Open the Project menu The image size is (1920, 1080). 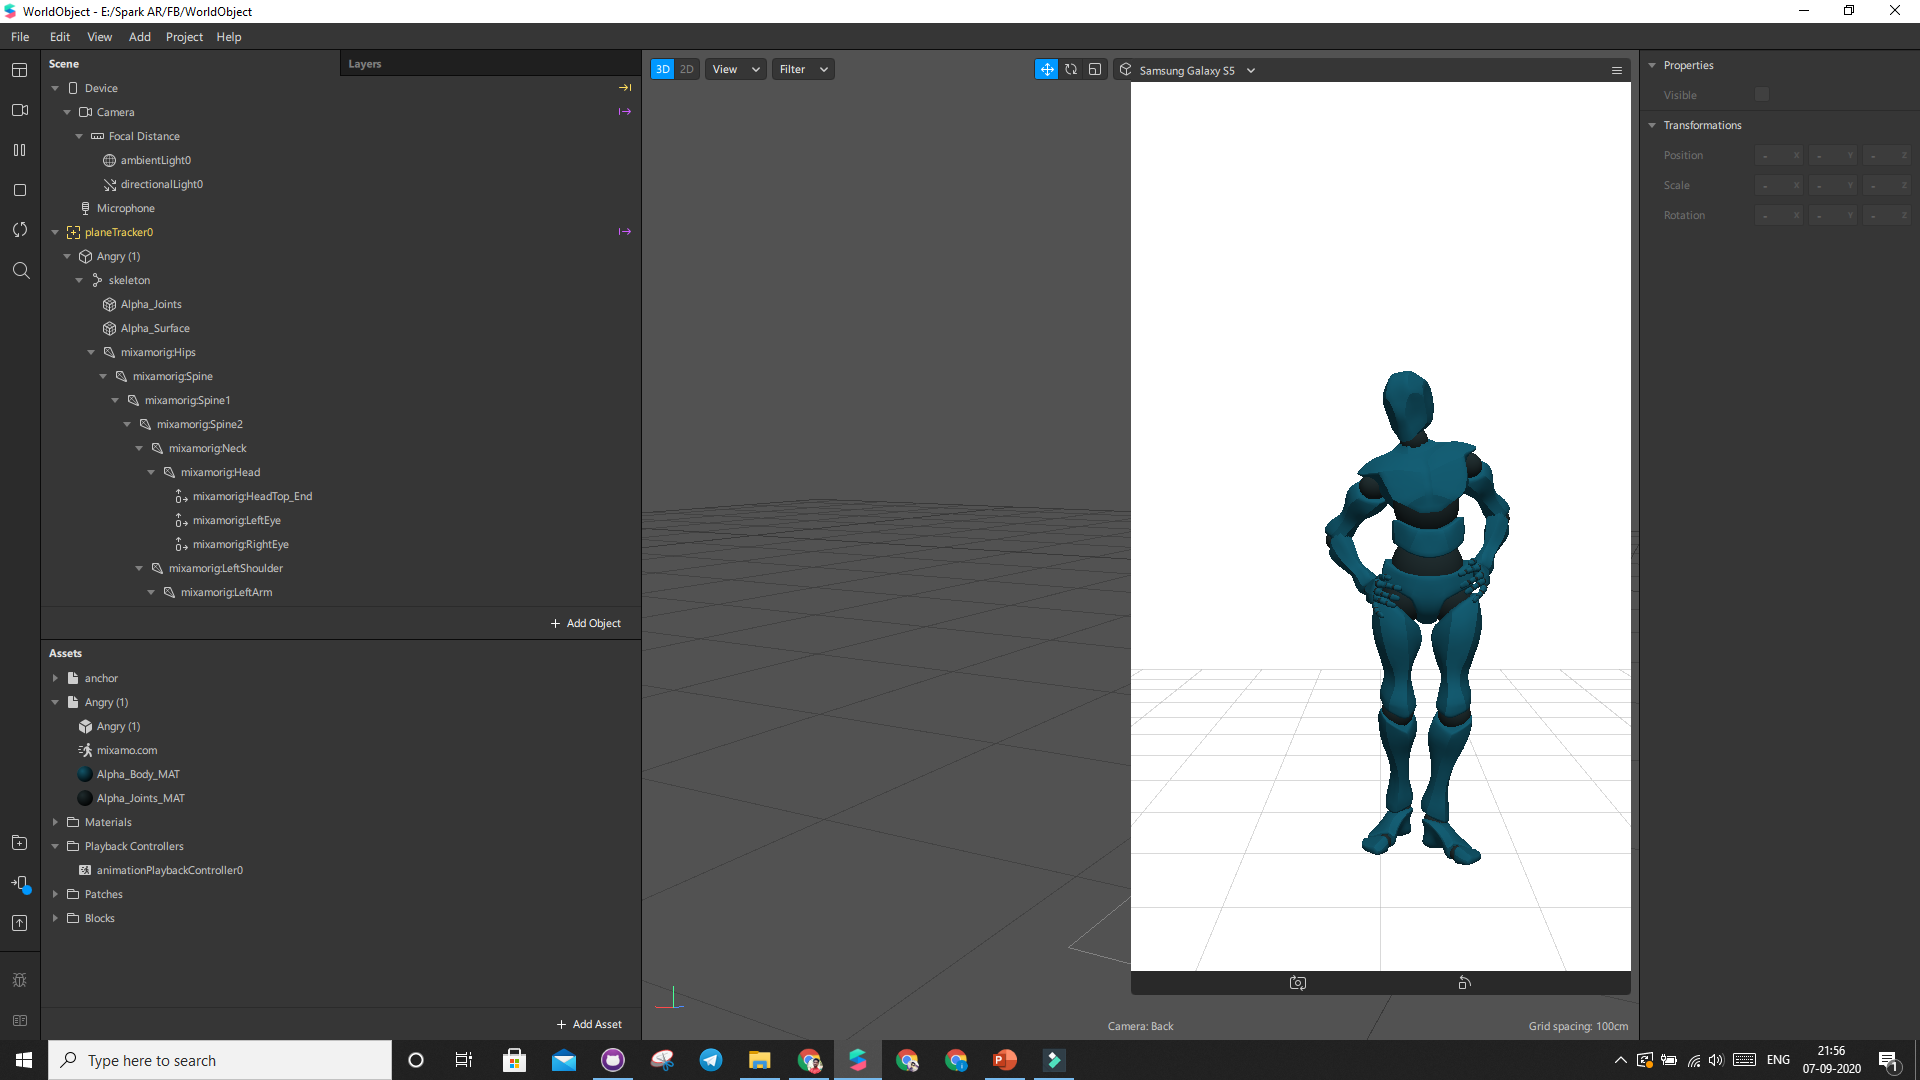click(184, 37)
